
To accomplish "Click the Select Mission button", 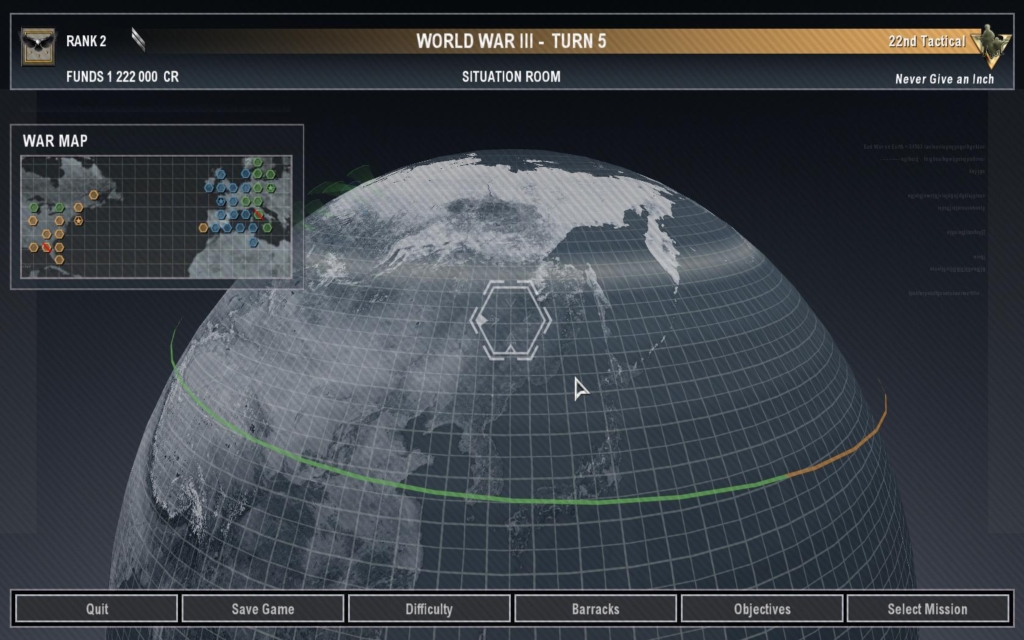I will (928, 609).
